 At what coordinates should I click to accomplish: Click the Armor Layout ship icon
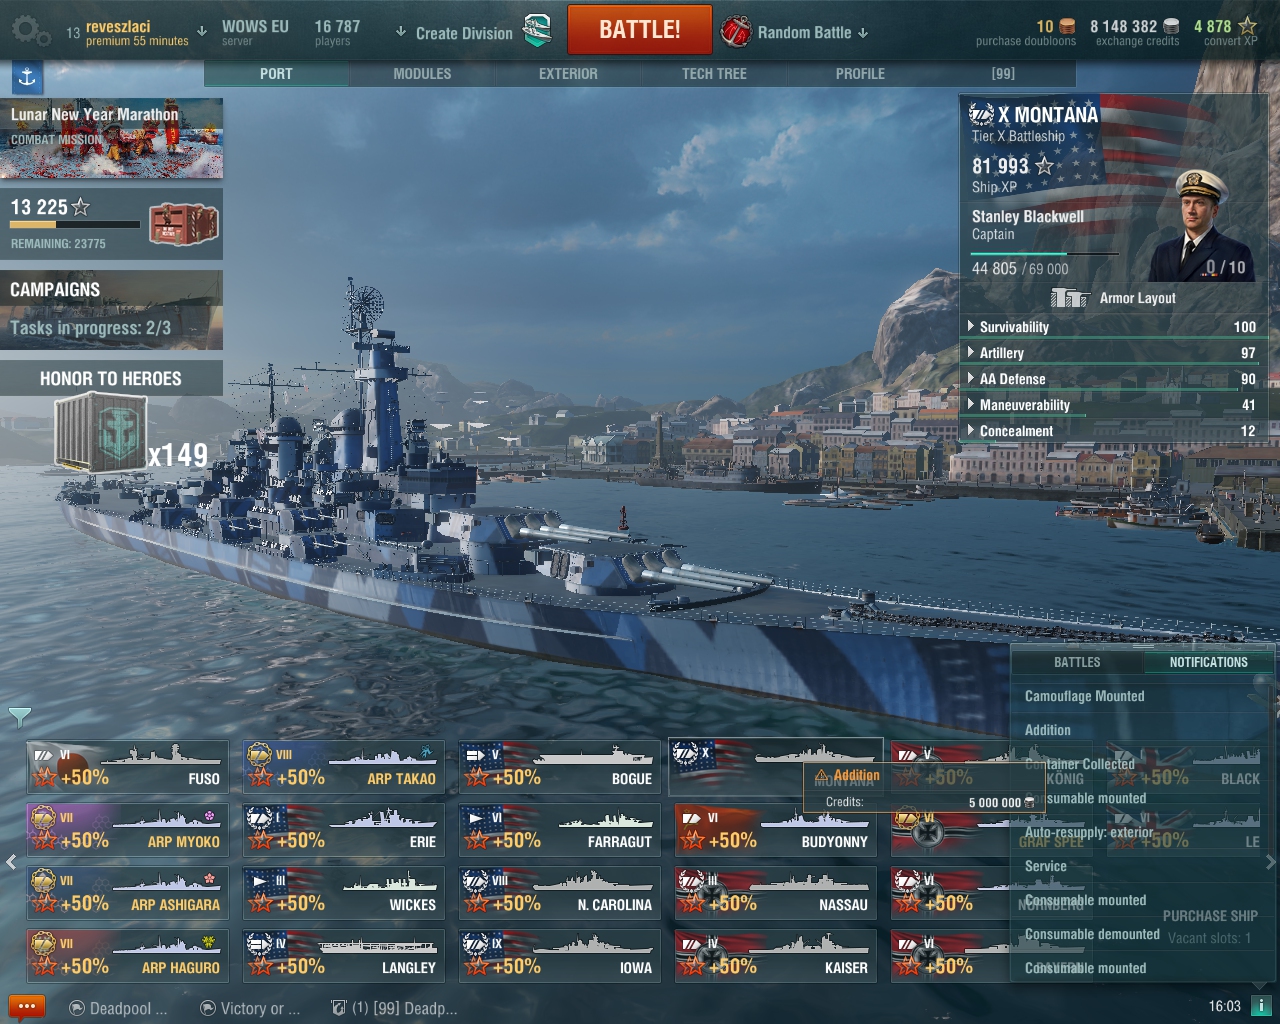[1070, 297]
